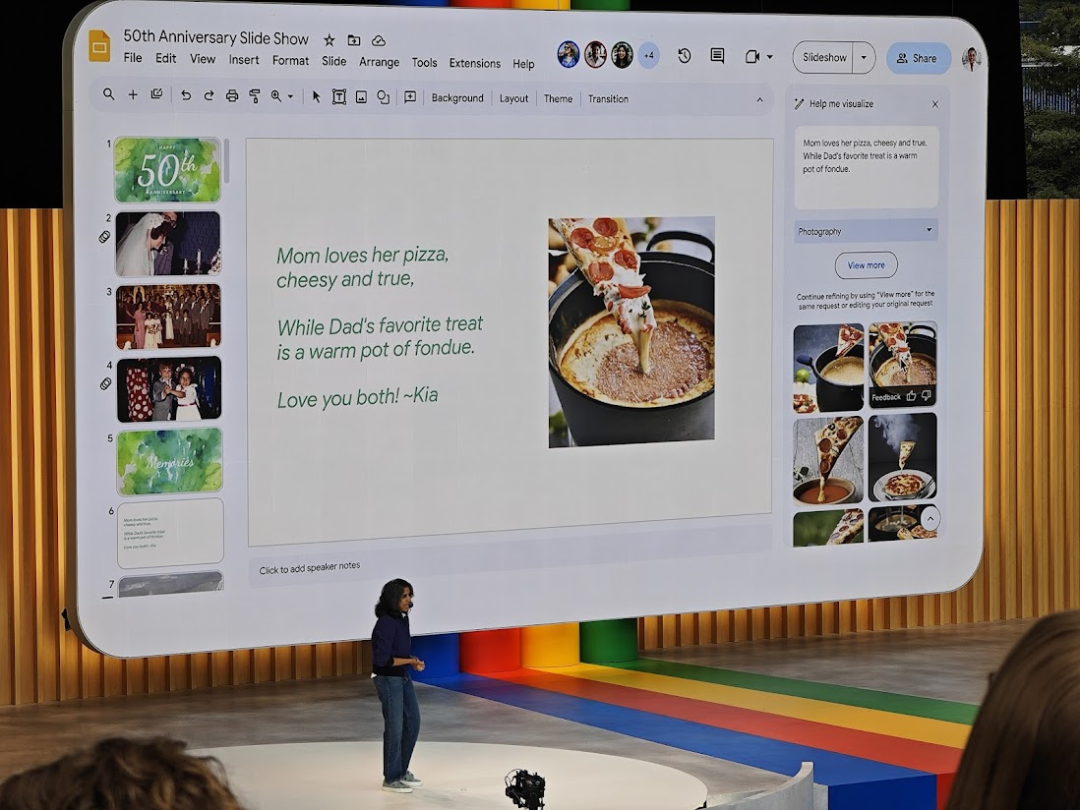Insert an image using toolbar icon
This screenshot has height=810, width=1080.
[361, 97]
